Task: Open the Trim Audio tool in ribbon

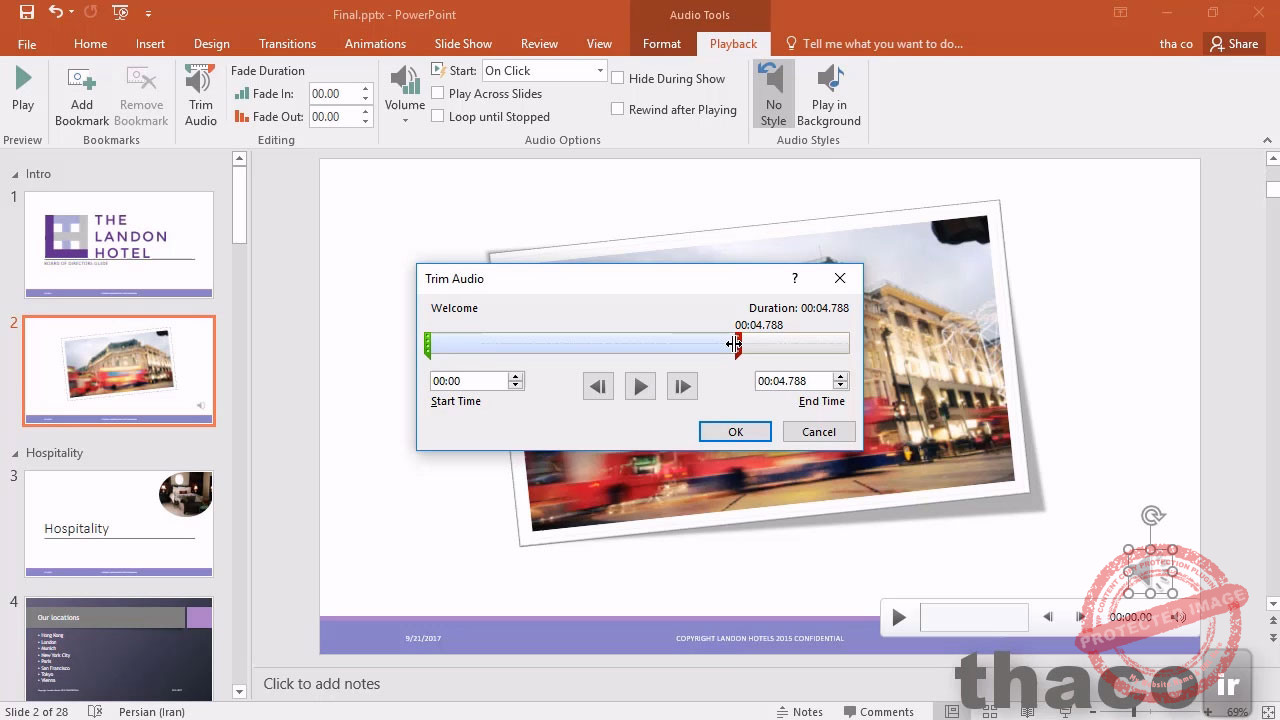Action: pyautogui.click(x=200, y=96)
